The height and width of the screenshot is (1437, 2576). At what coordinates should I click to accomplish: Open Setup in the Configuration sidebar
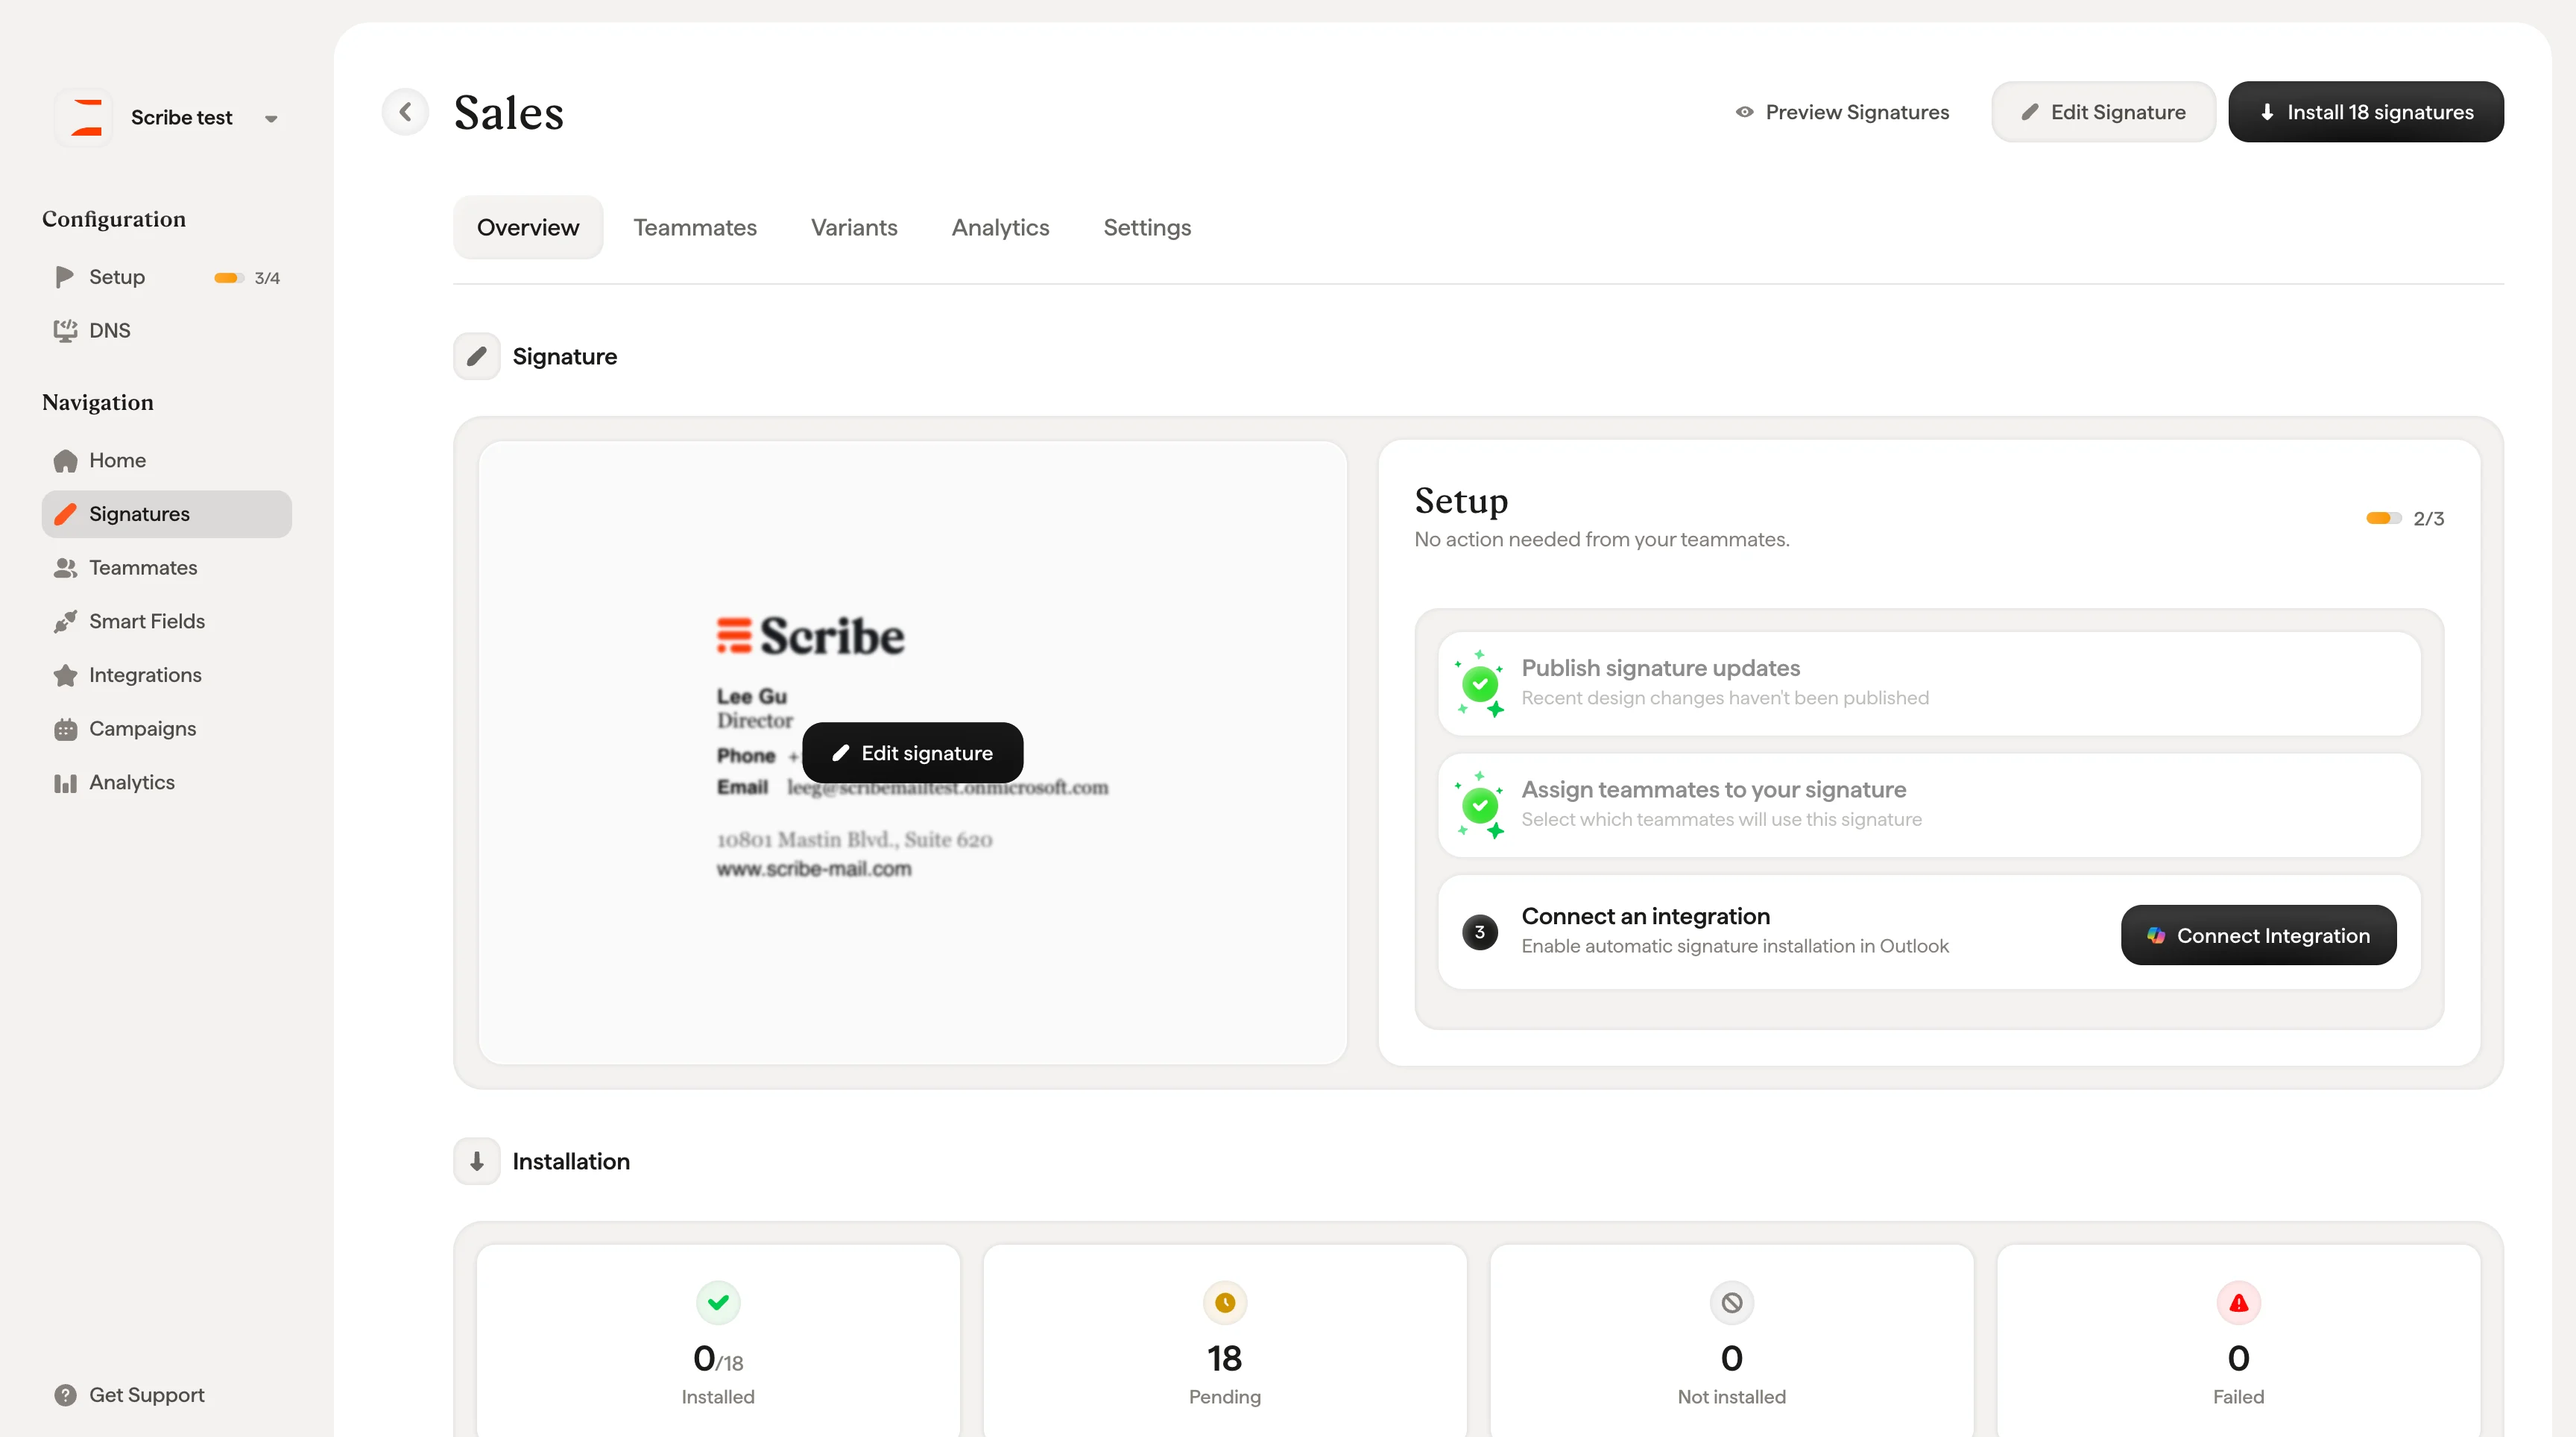[x=167, y=277]
